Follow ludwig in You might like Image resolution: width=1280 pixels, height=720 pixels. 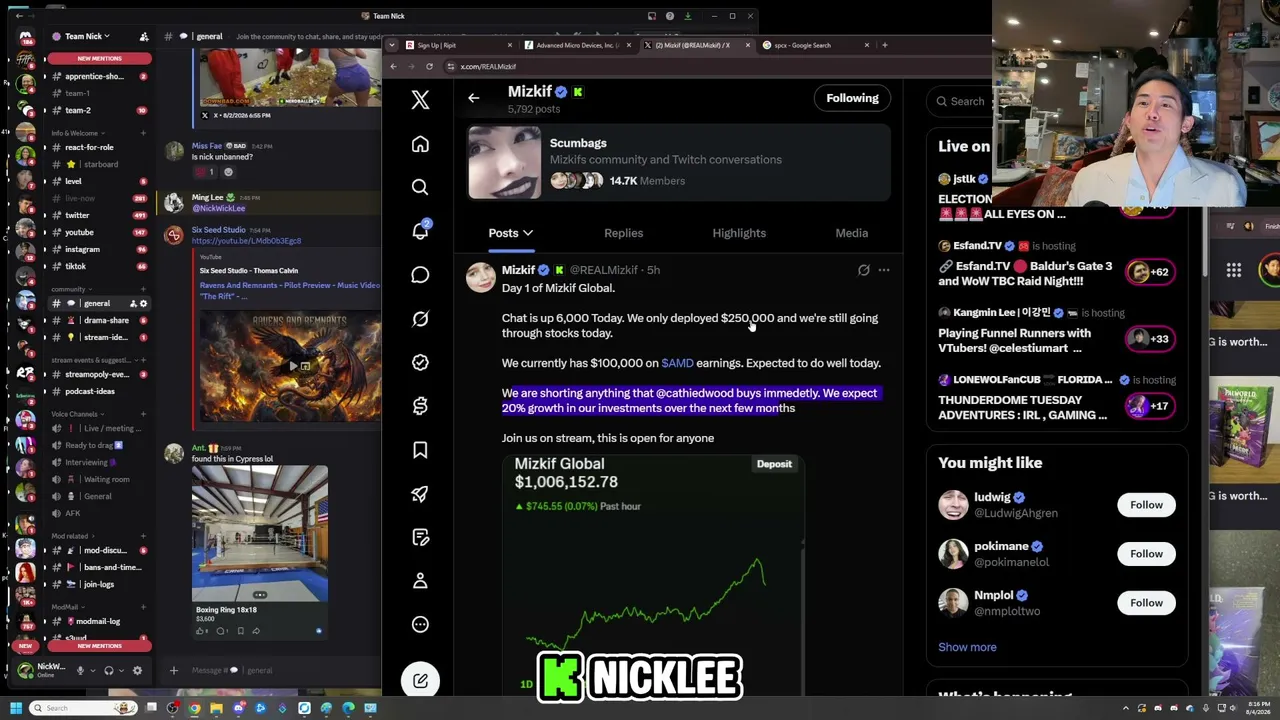click(x=1146, y=505)
